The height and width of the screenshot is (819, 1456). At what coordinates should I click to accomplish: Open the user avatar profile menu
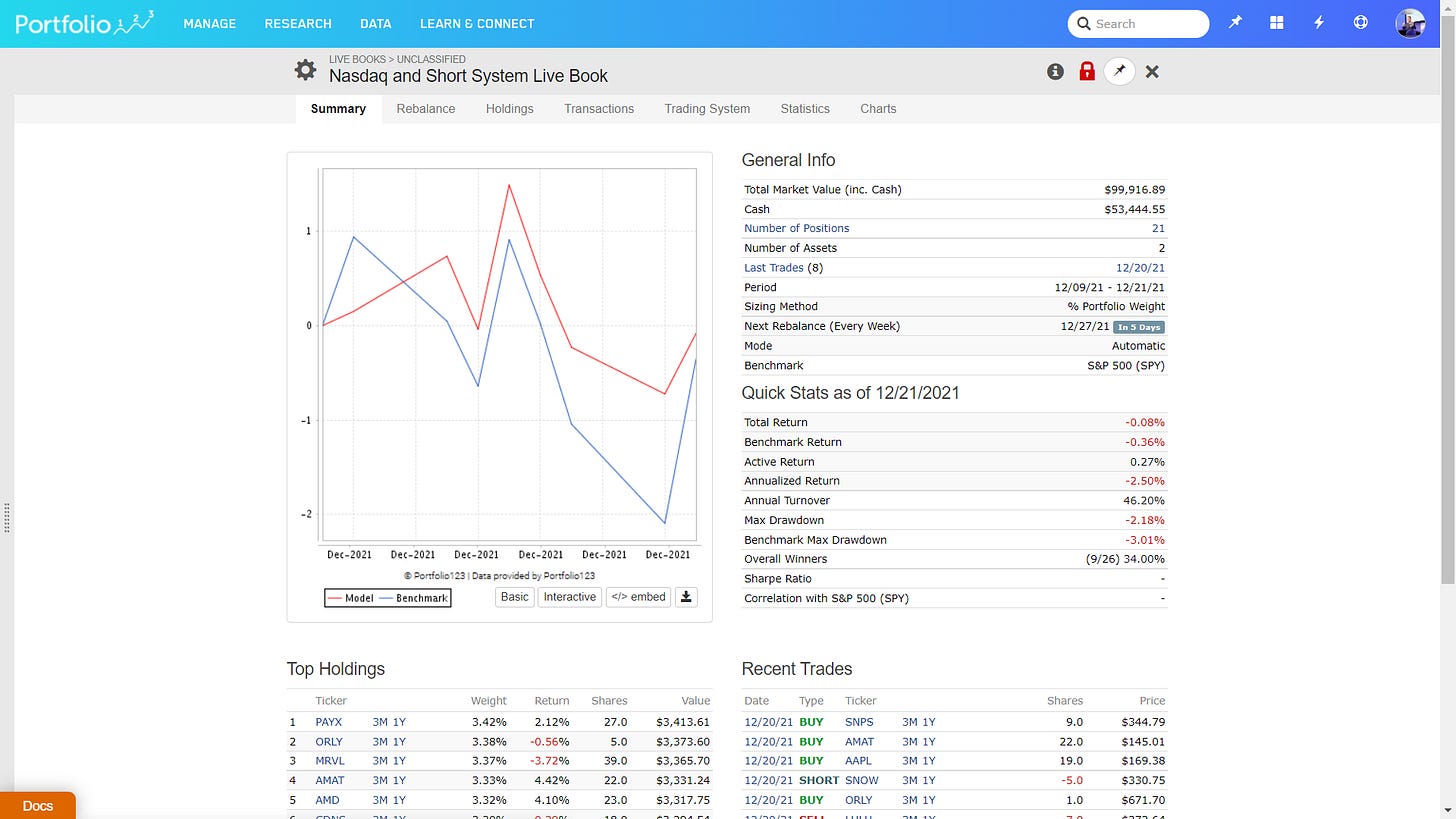pyautogui.click(x=1410, y=23)
